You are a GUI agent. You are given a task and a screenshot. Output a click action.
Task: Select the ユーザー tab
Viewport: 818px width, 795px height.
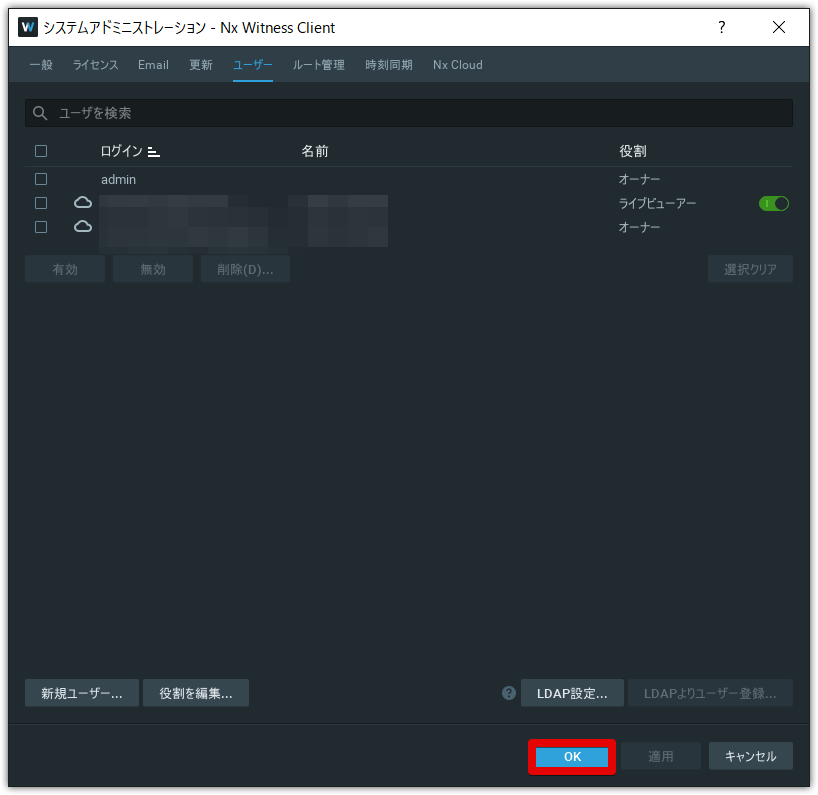click(x=252, y=65)
